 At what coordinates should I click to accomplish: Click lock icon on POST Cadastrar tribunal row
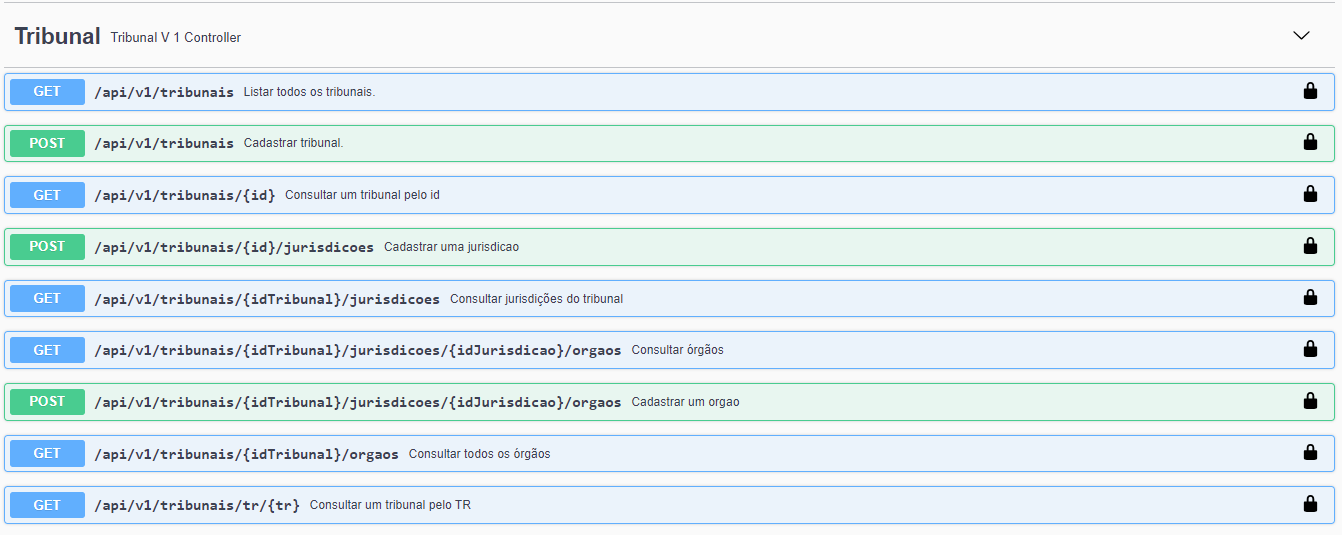pos(1309,142)
